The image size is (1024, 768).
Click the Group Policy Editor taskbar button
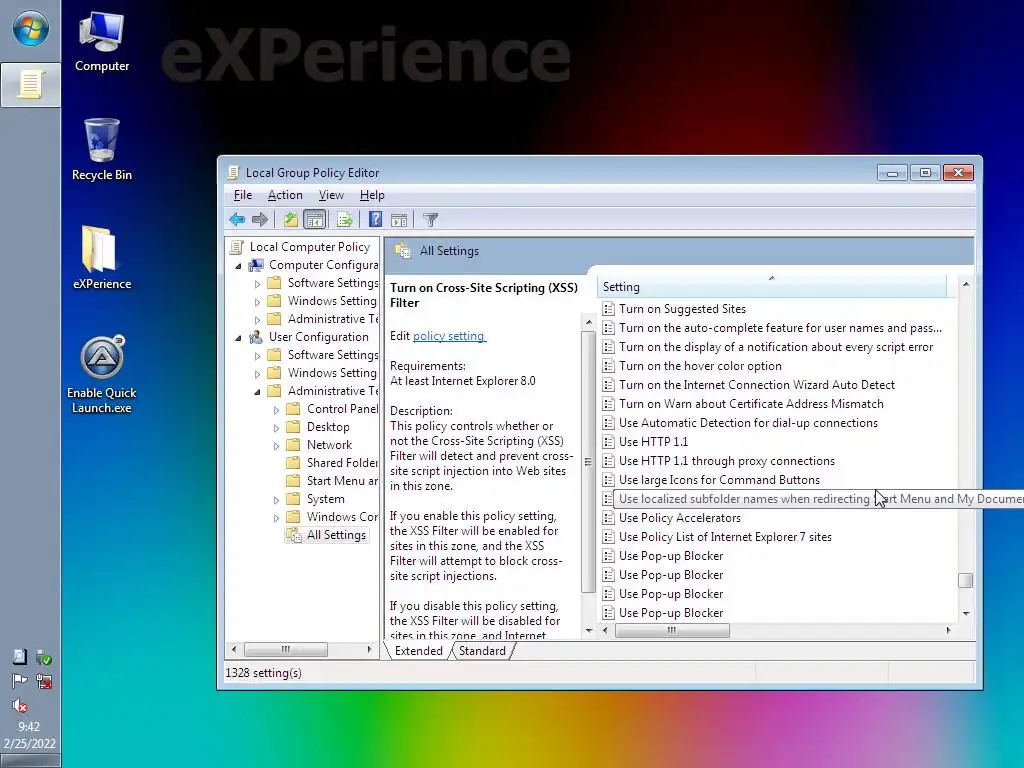click(30, 84)
